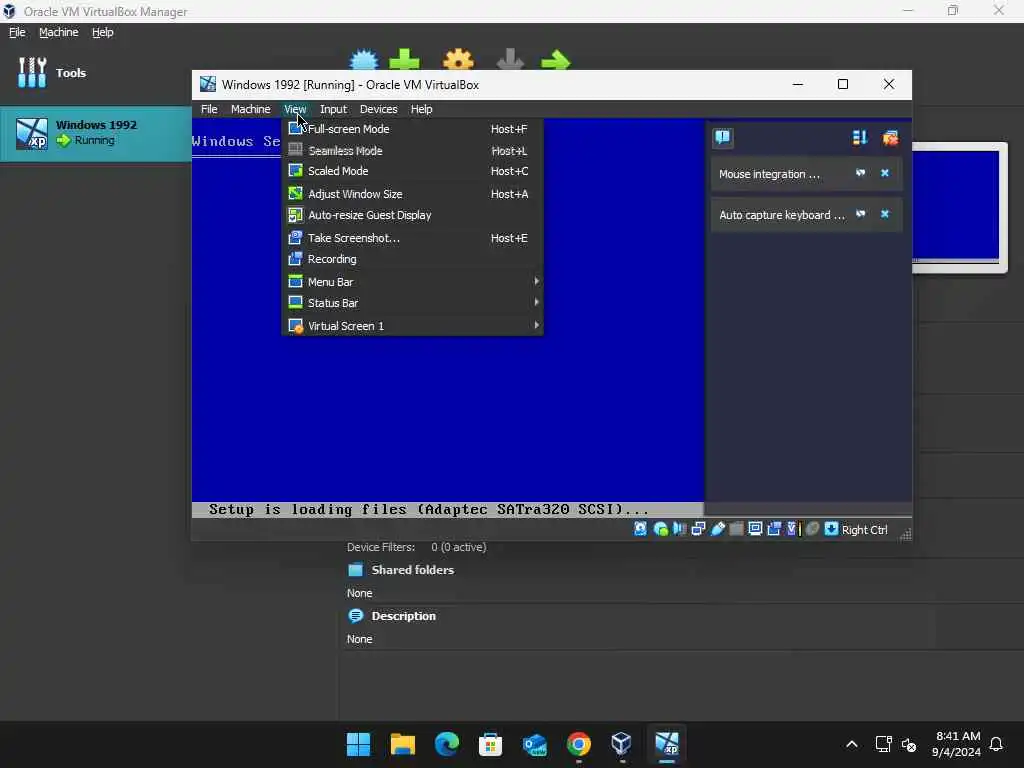Open the Devices menu
This screenshot has width=1024, height=768.
(378, 109)
